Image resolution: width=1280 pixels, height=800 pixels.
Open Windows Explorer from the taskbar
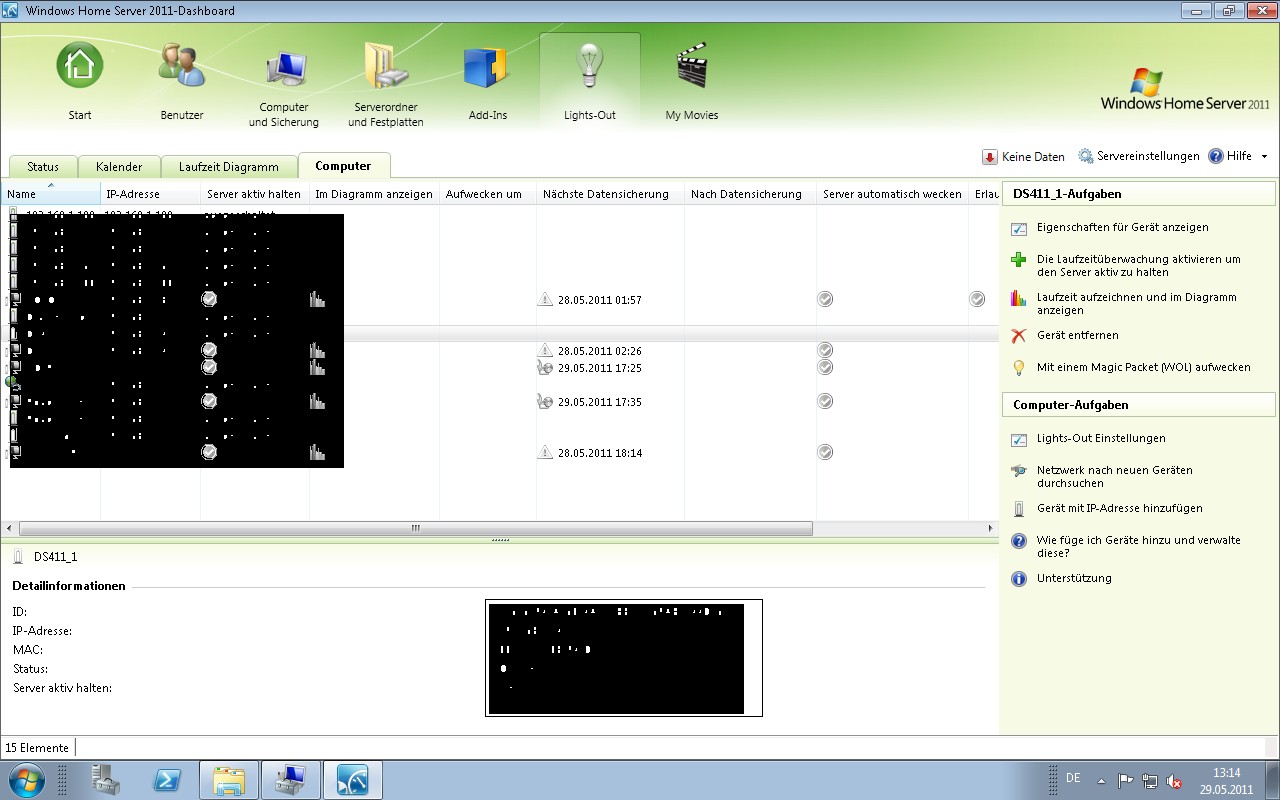point(229,779)
